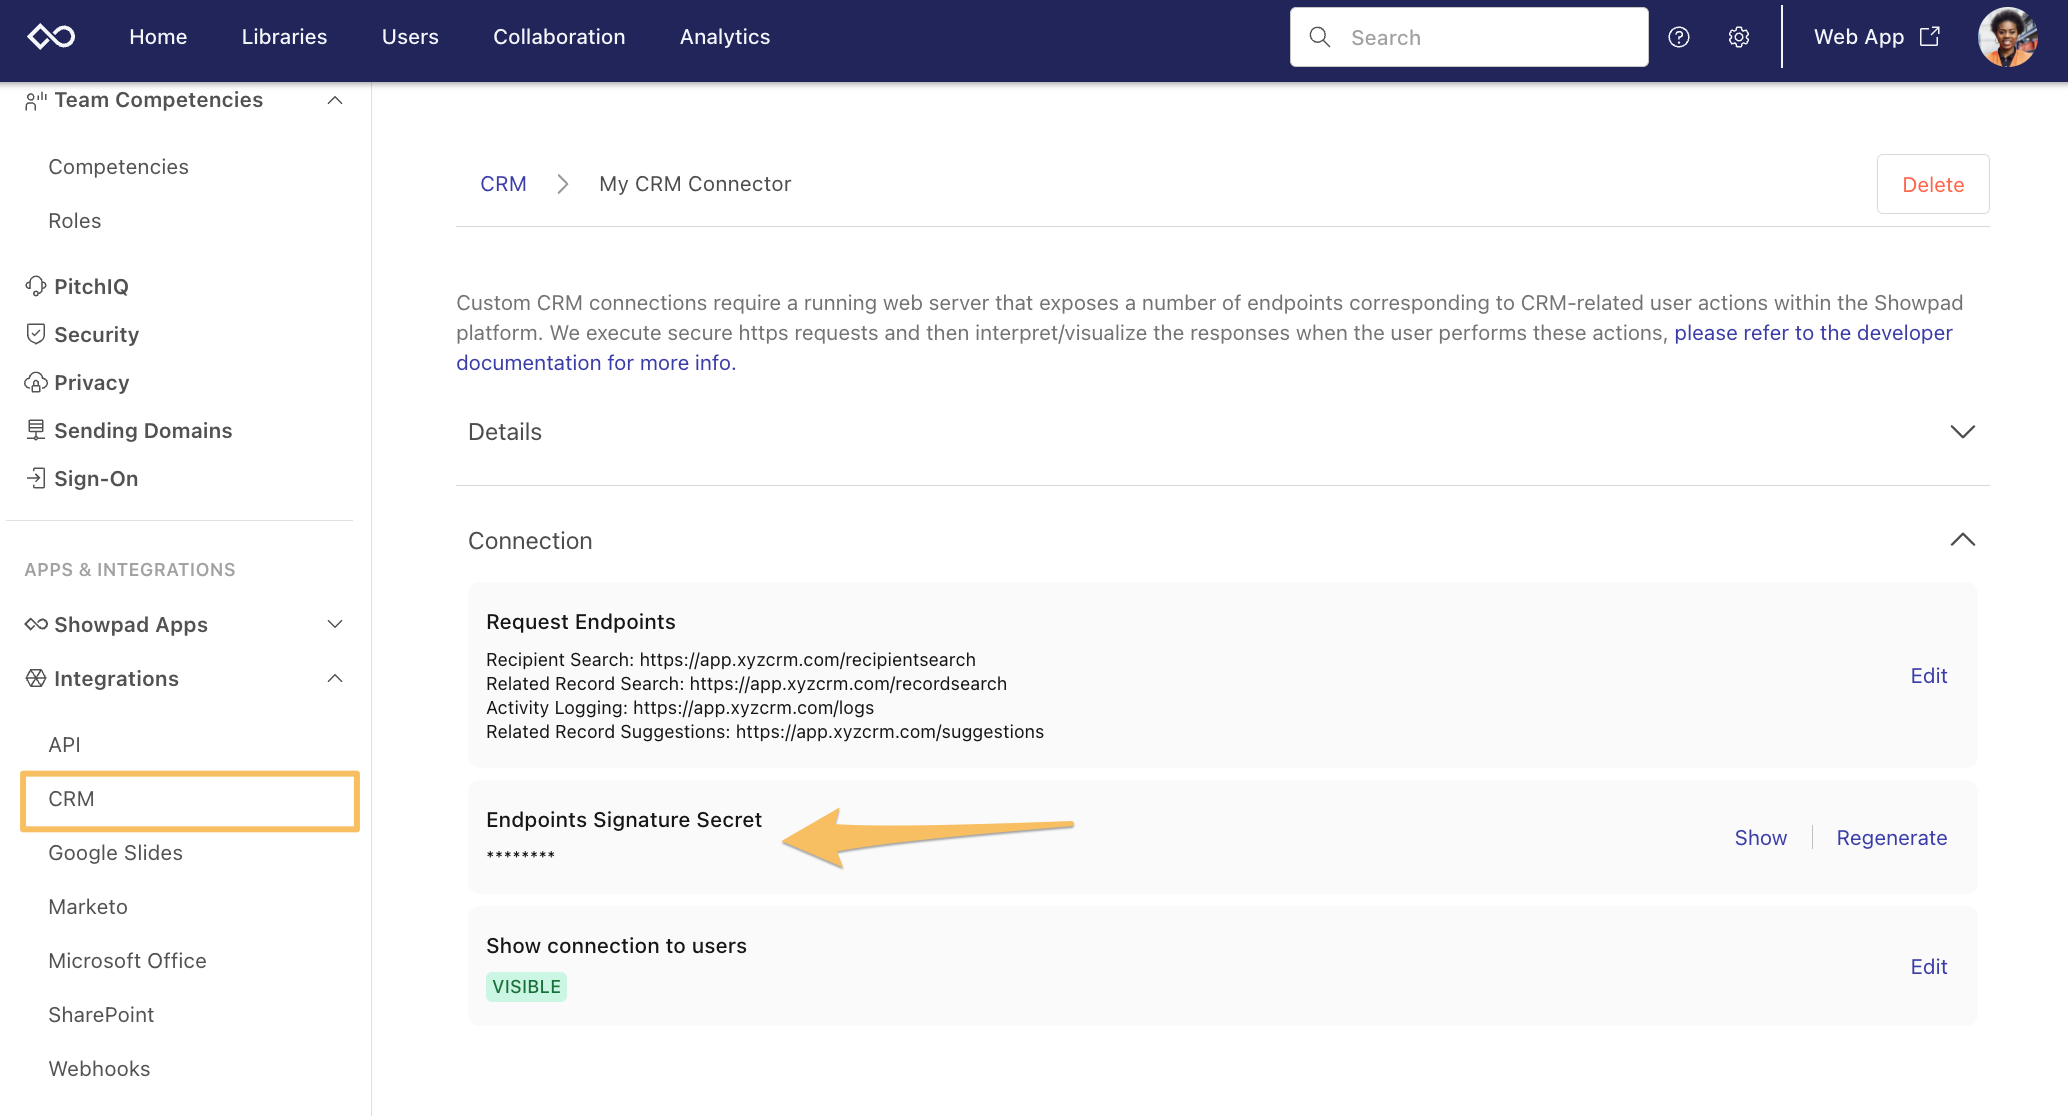Collapse the Connection section chevron
The height and width of the screenshot is (1116, 2068).
[1962, 539]
